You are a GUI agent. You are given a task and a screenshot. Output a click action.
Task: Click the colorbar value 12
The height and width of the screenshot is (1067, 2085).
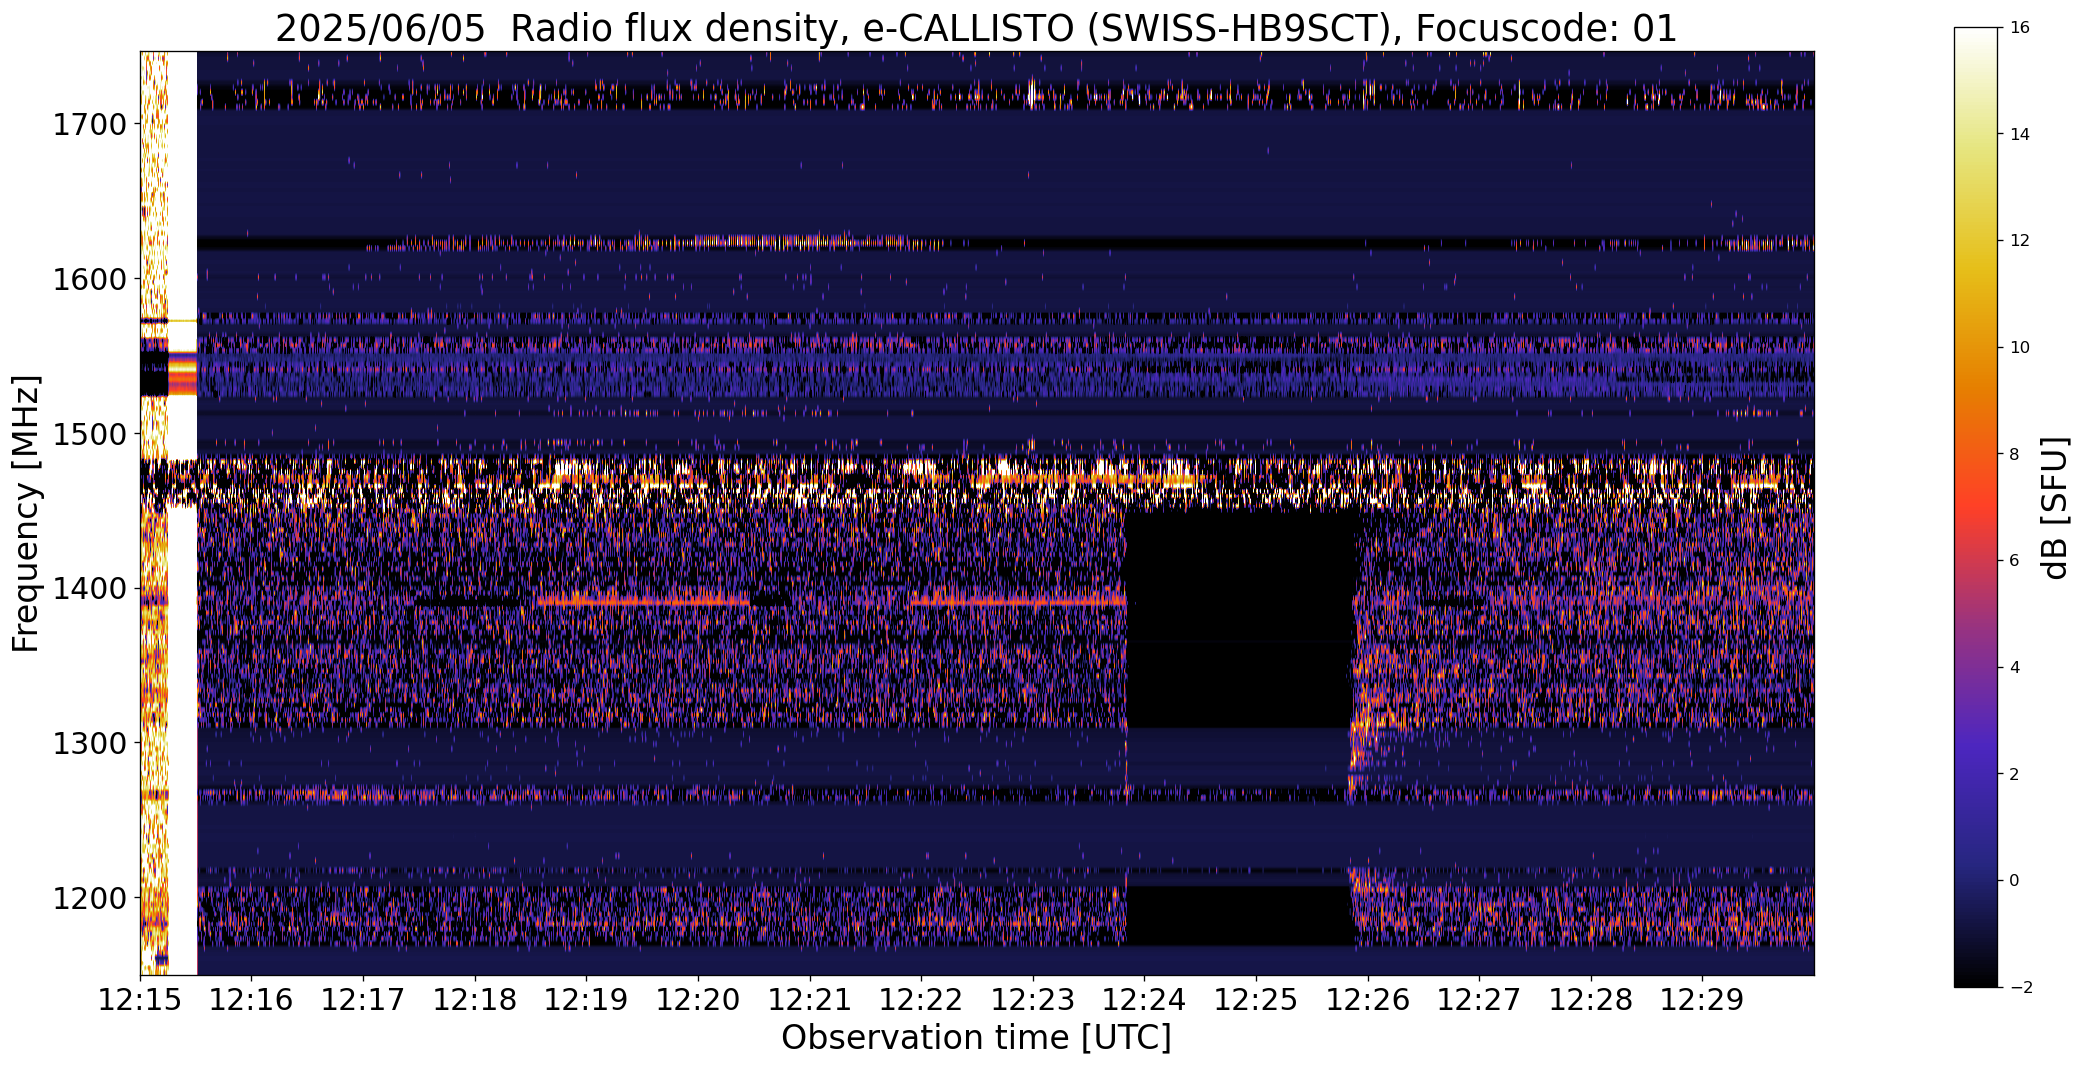click(2019, 241)
